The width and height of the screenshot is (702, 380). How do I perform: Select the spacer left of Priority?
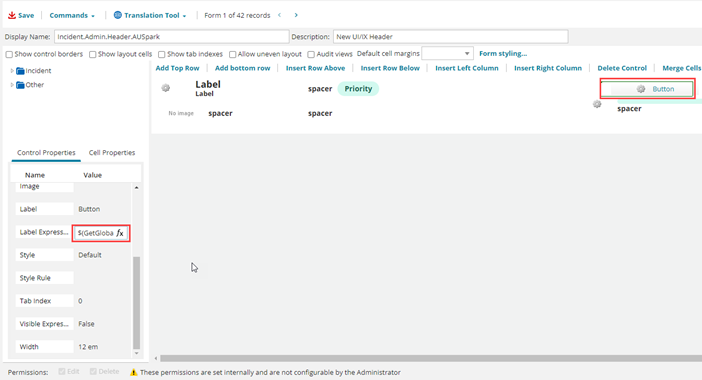click(320, 89)
